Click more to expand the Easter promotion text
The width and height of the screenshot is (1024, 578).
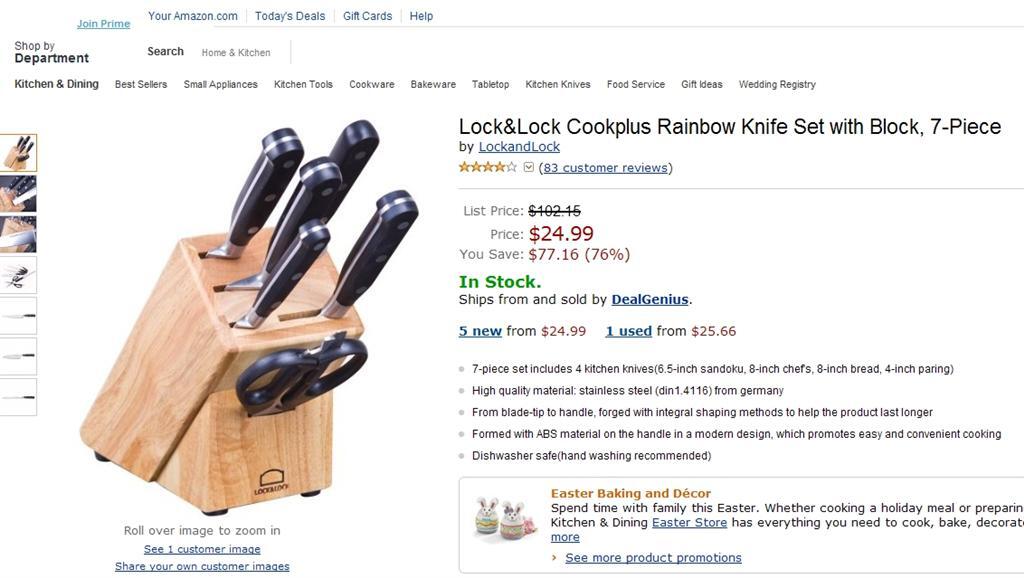click(x=564, y=537)
